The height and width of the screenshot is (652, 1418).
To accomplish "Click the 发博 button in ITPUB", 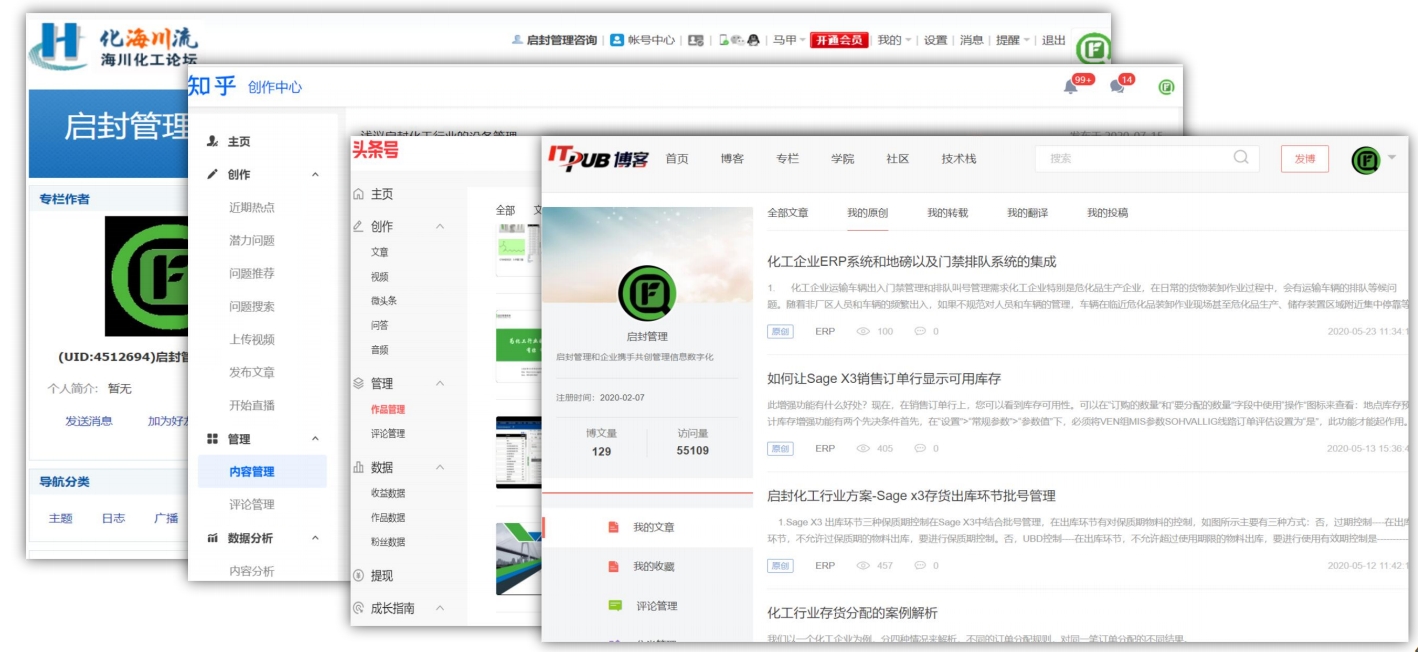I will click(1305, 159).
